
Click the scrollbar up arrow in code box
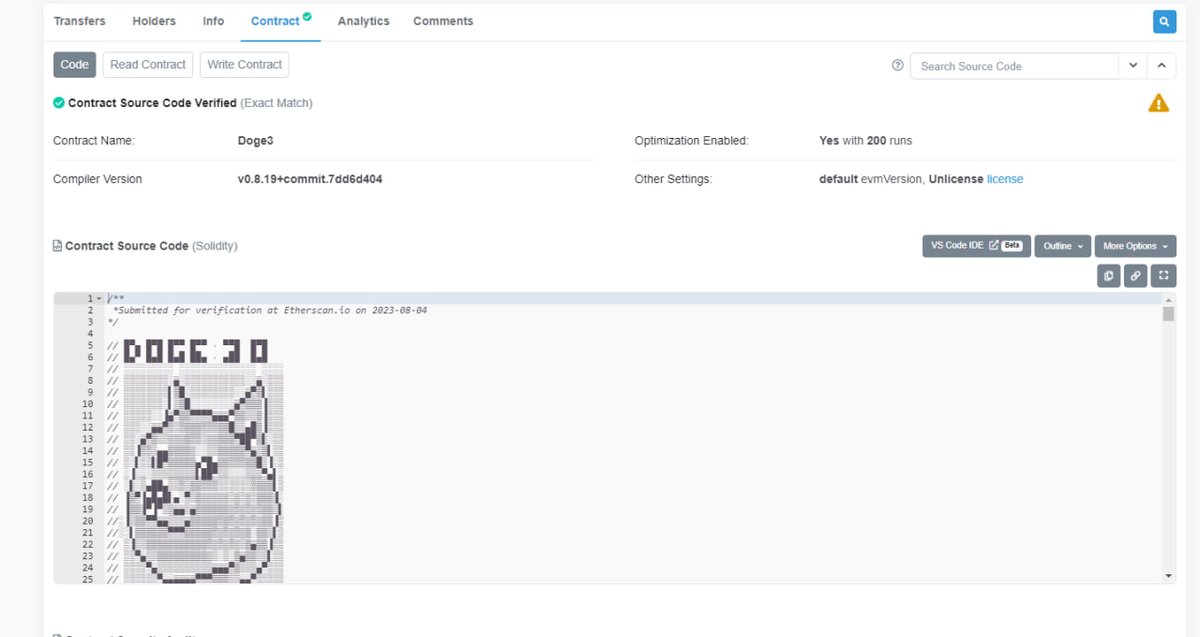click(1169, 299)
